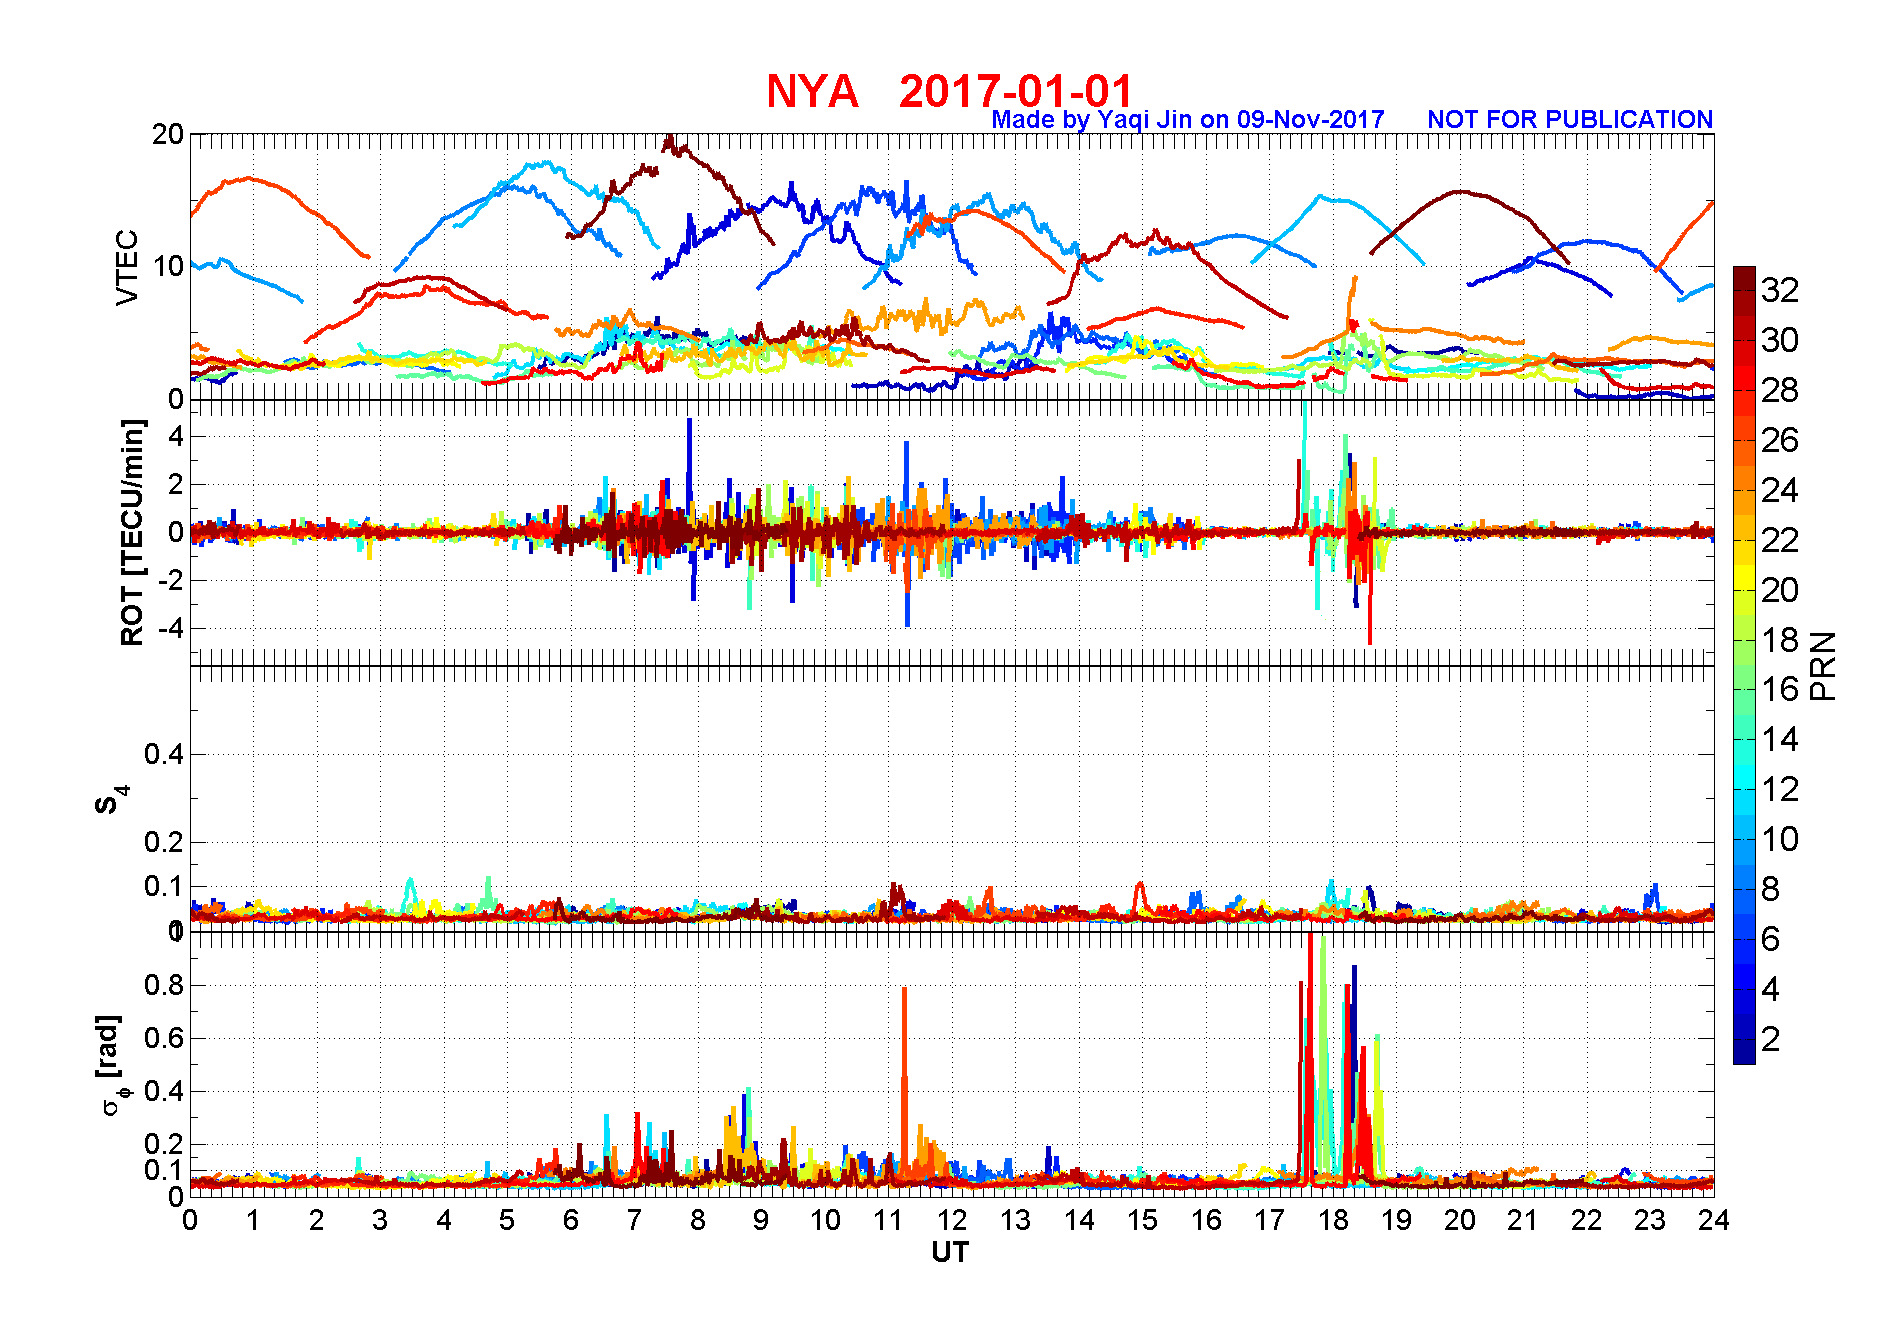1904x1330 pixels.
Task: Click UT axis tick label 5
Action: [x=507, y=1220]
